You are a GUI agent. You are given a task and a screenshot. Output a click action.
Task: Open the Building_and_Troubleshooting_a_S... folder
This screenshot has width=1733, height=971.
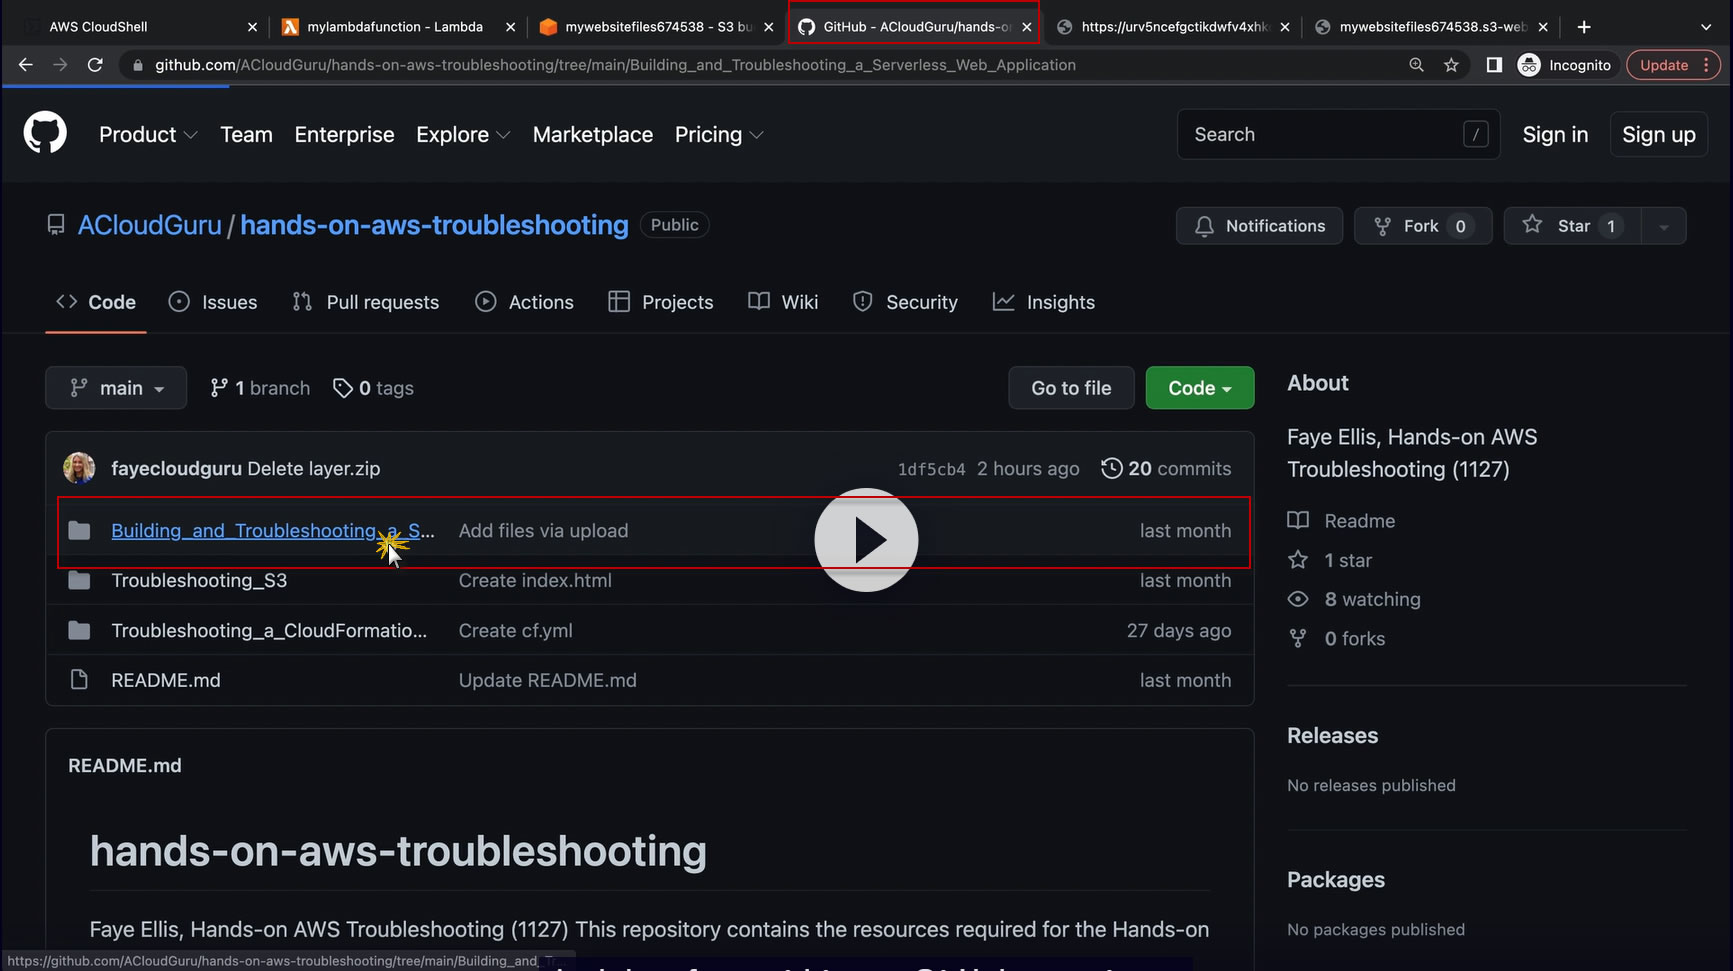(x=273, y=531)
